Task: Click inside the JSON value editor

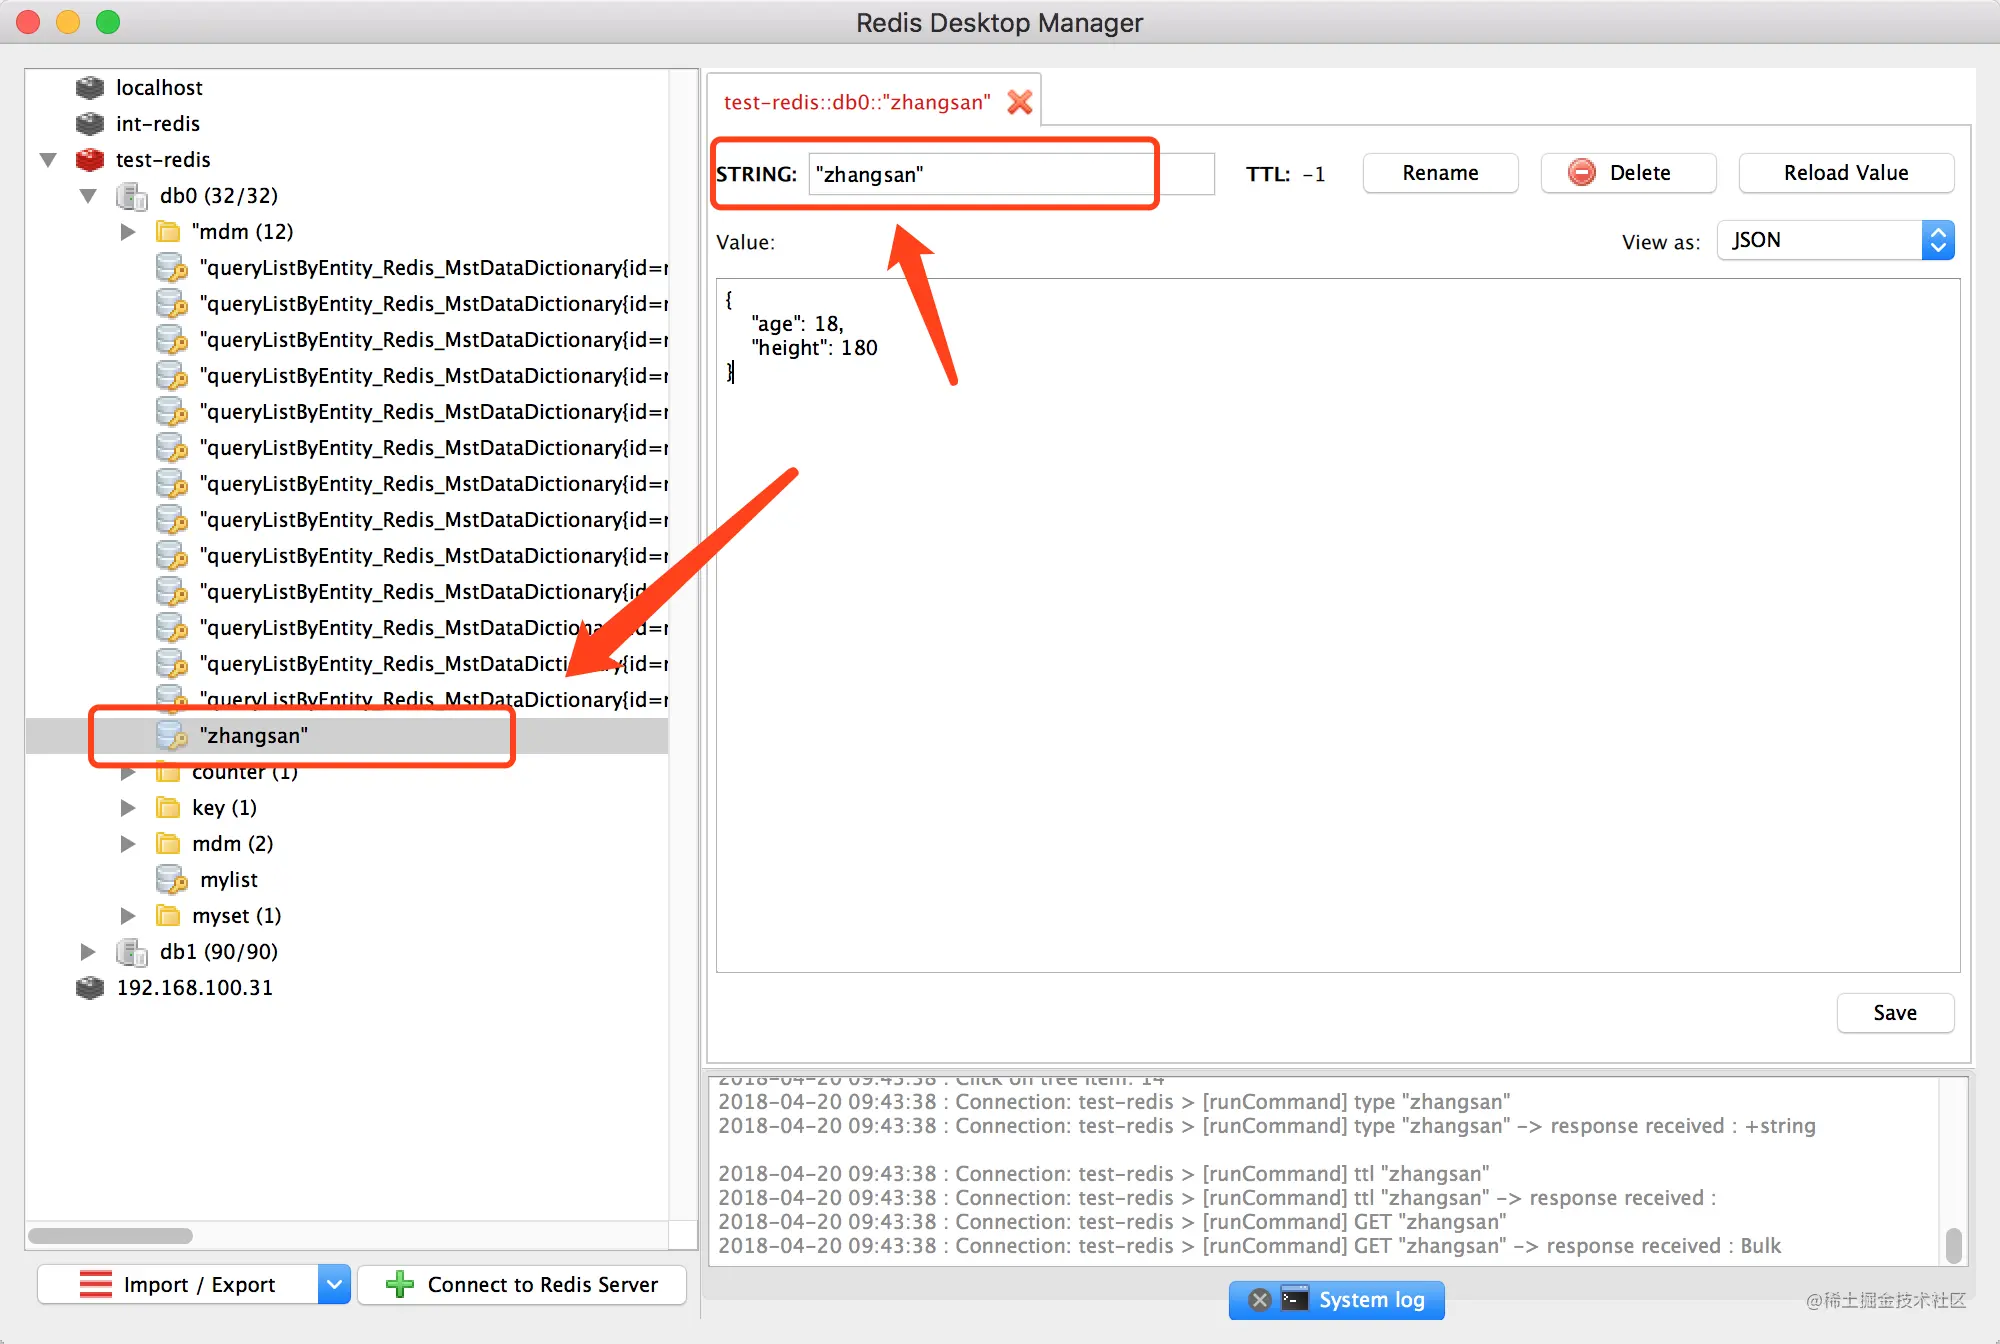Action: [x=1338, y=625]
